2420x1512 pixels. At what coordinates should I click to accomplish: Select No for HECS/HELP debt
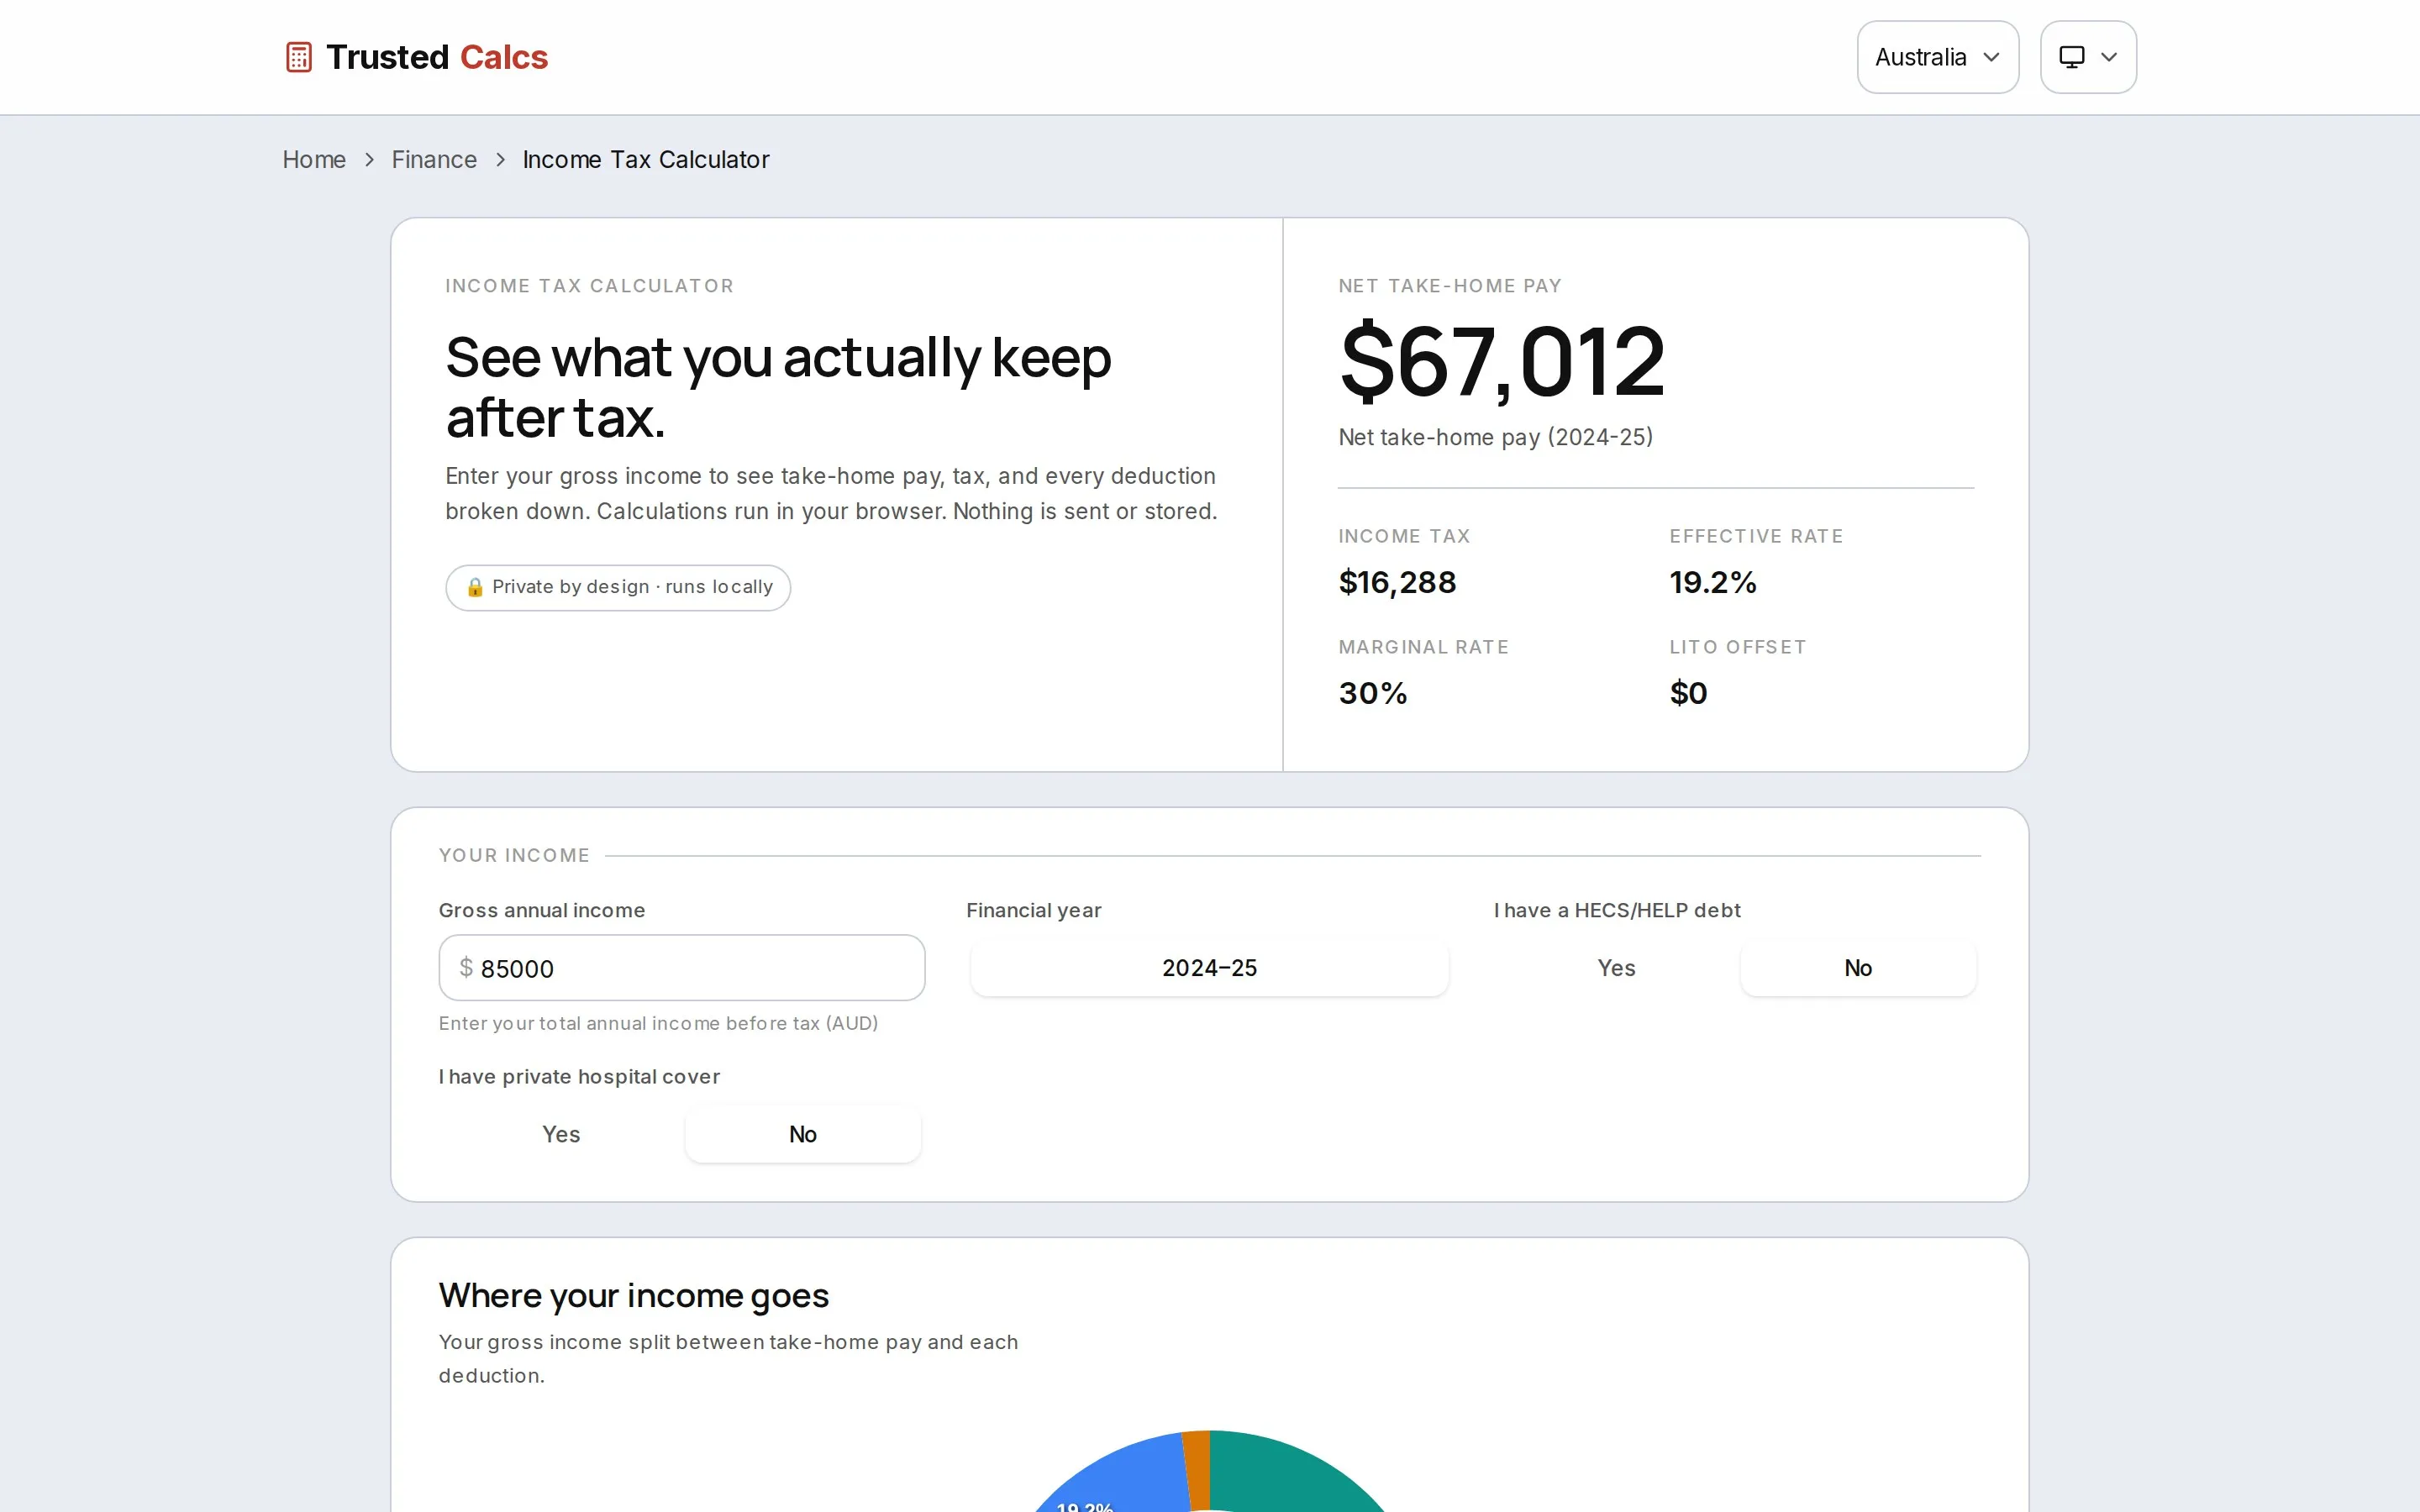(1857, 967)
